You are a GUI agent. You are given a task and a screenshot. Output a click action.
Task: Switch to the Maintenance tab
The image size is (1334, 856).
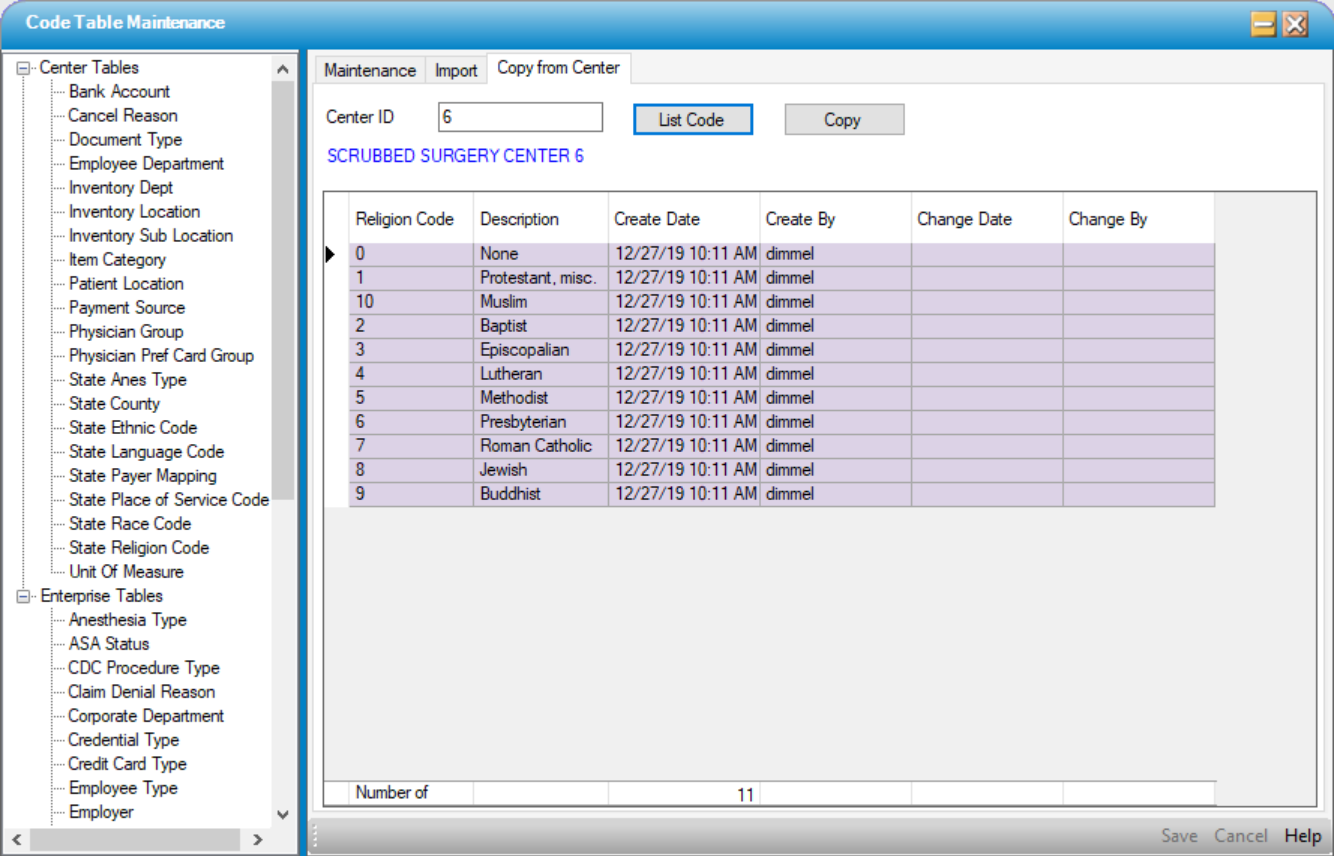[369, 71]
